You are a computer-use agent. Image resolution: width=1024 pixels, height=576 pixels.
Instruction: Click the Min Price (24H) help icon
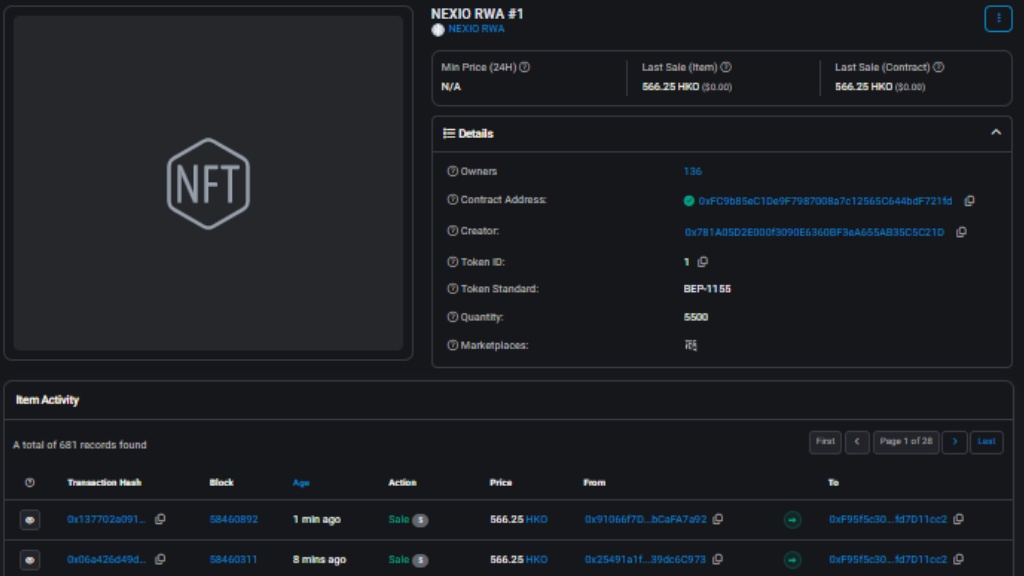(524, 67)
